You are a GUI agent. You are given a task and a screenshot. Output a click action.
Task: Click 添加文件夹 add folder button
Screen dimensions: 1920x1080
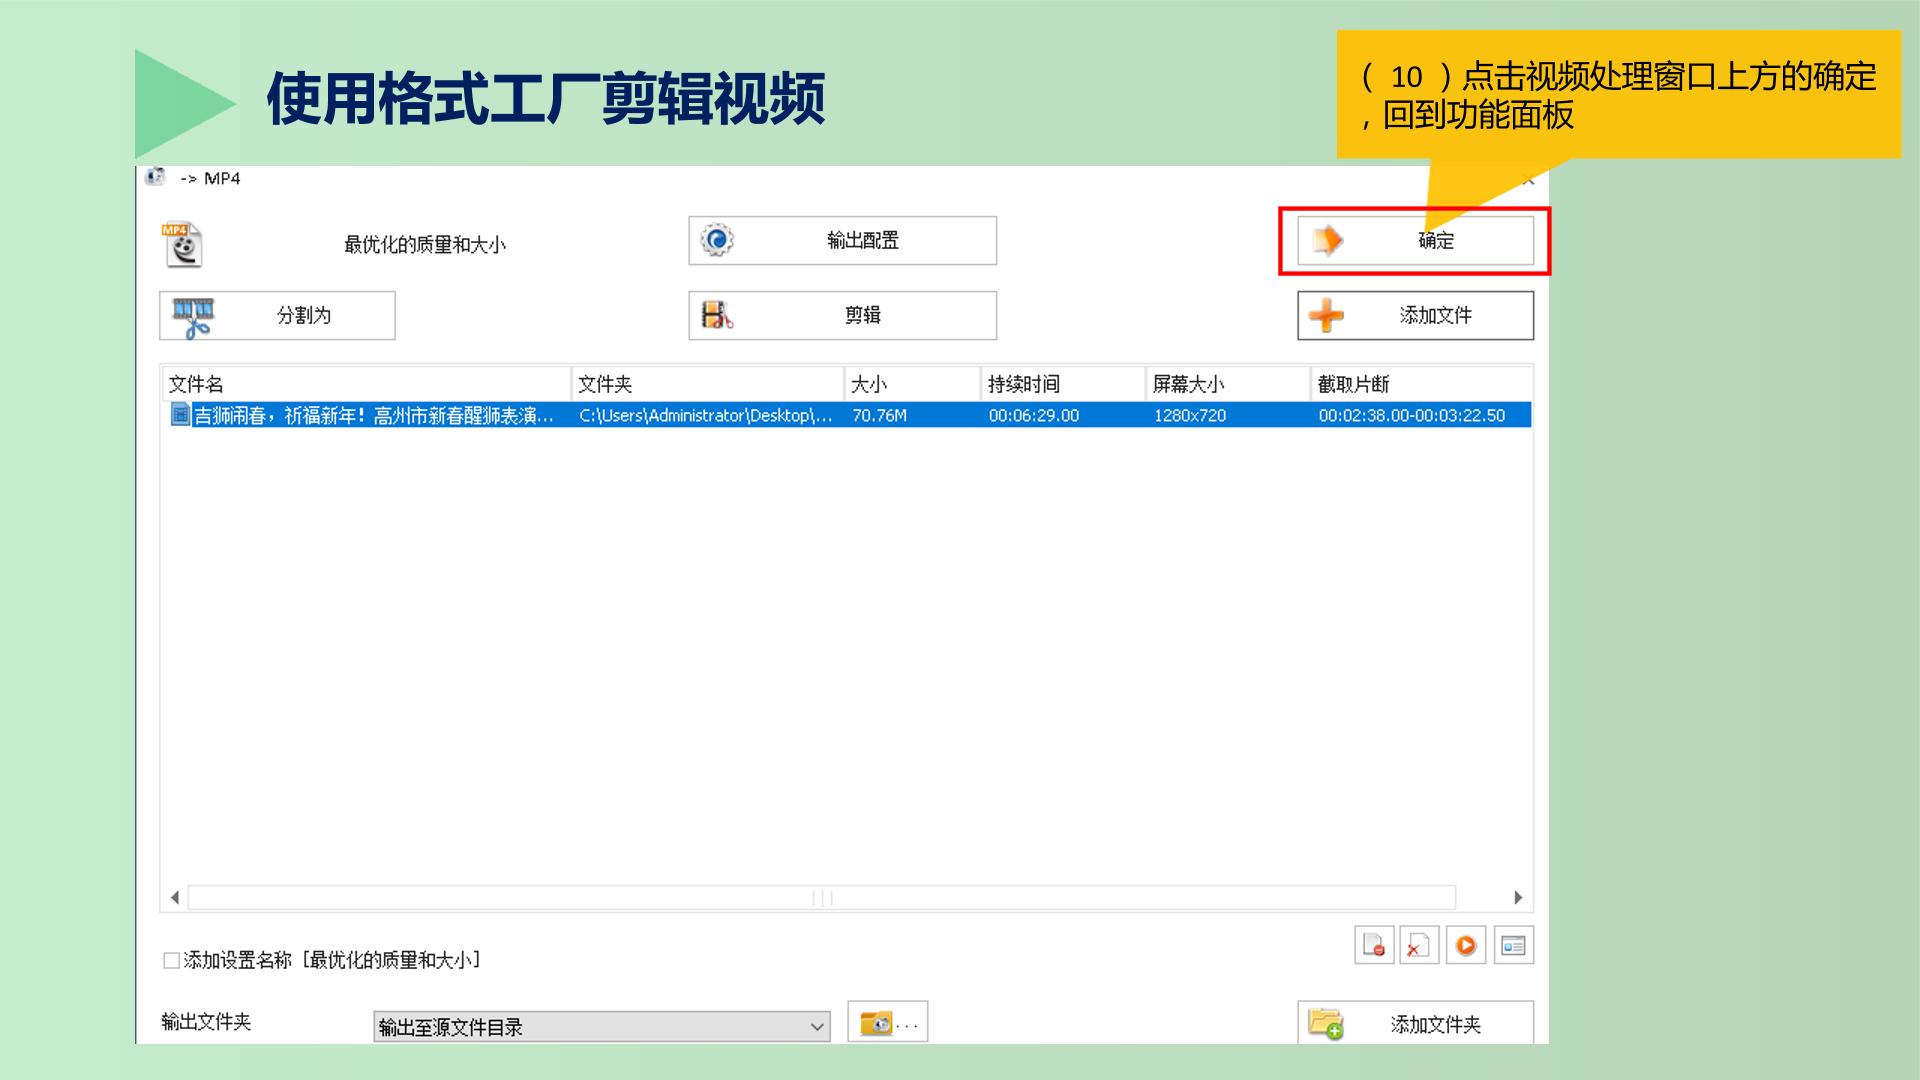click(1415, 1023)
